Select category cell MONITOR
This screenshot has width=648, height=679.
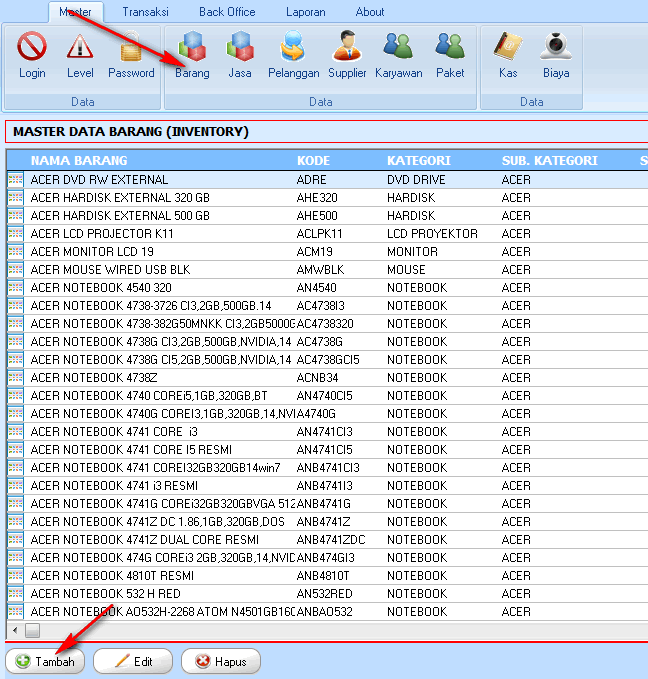[412, 252]
